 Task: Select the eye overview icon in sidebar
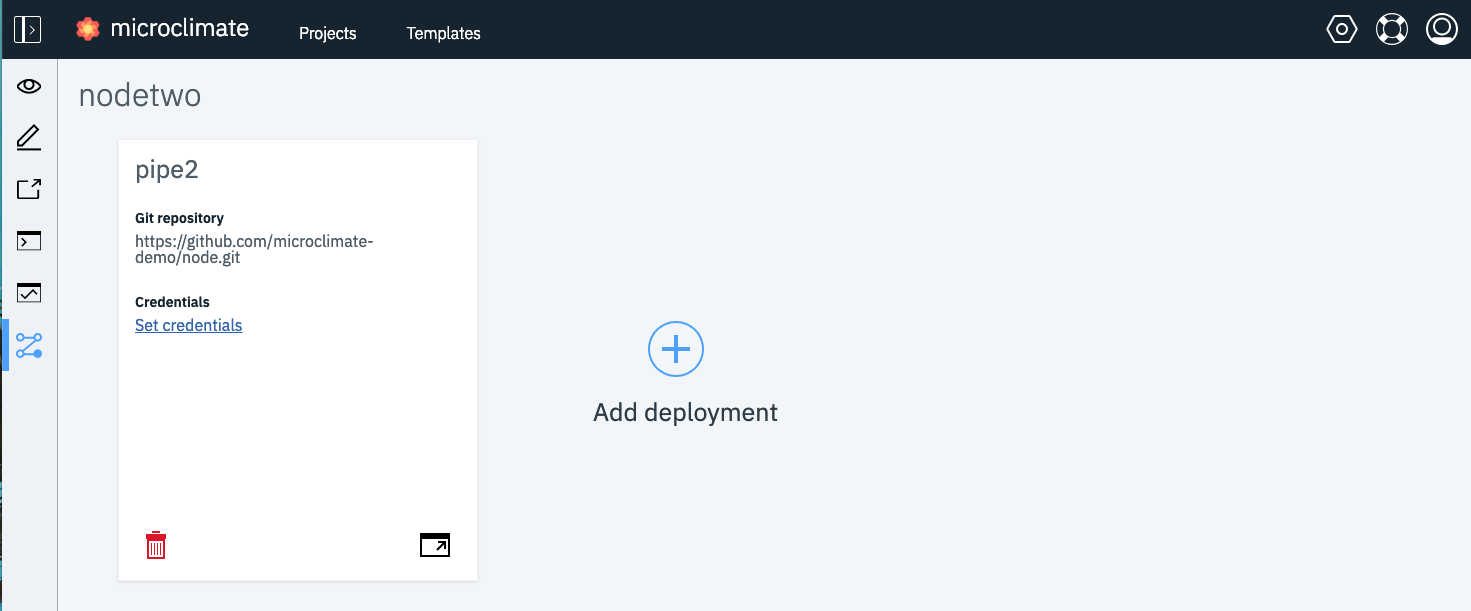click(x=29, y=86)
